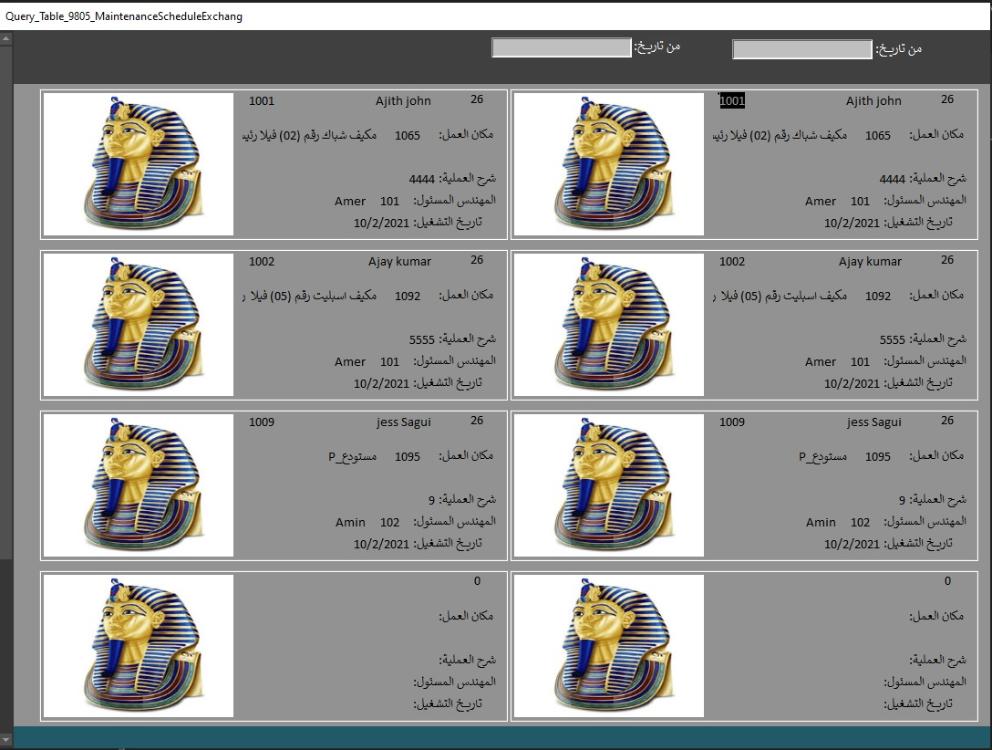Click the name Ajay kumar in the left card
The height and width of the screenshot is (750, 992).
click(x=400, y=261)
